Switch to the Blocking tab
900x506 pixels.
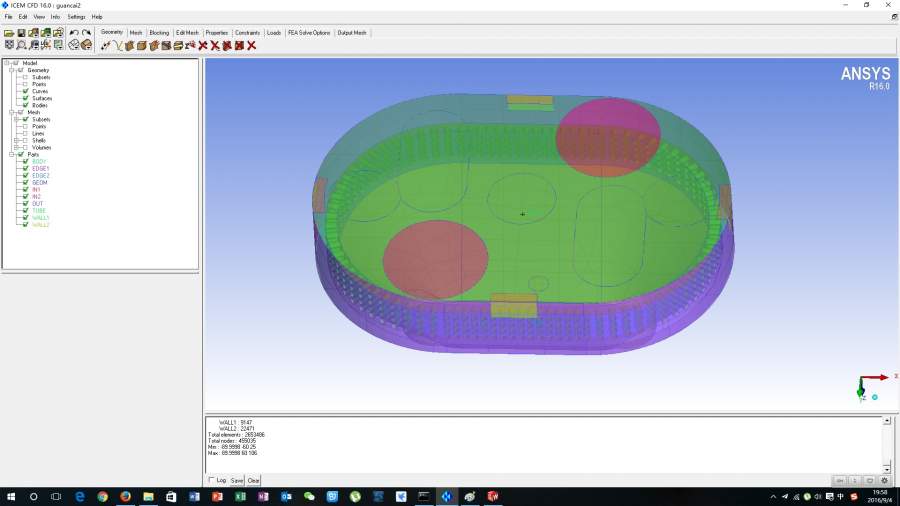pyautogui.click(x=159, y=33)
